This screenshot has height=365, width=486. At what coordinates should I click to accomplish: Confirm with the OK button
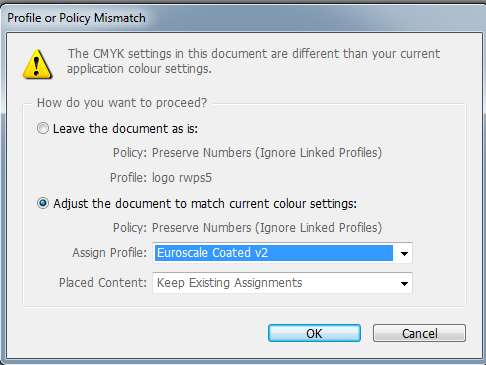[314, 333]
